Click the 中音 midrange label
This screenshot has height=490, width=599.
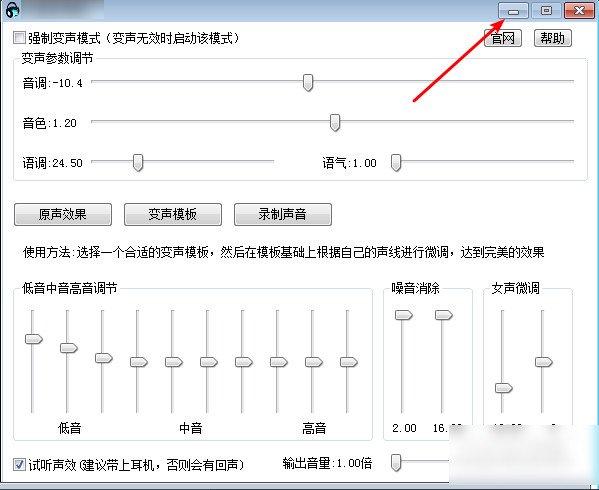tap(191, 428)
